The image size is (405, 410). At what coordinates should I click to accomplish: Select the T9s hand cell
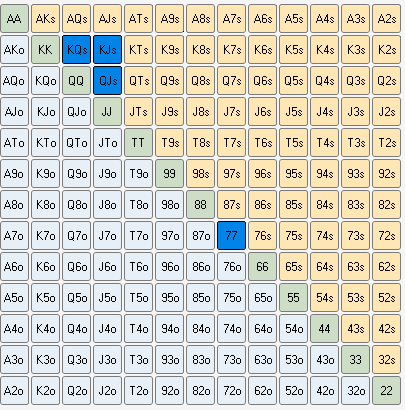point(169,143)
